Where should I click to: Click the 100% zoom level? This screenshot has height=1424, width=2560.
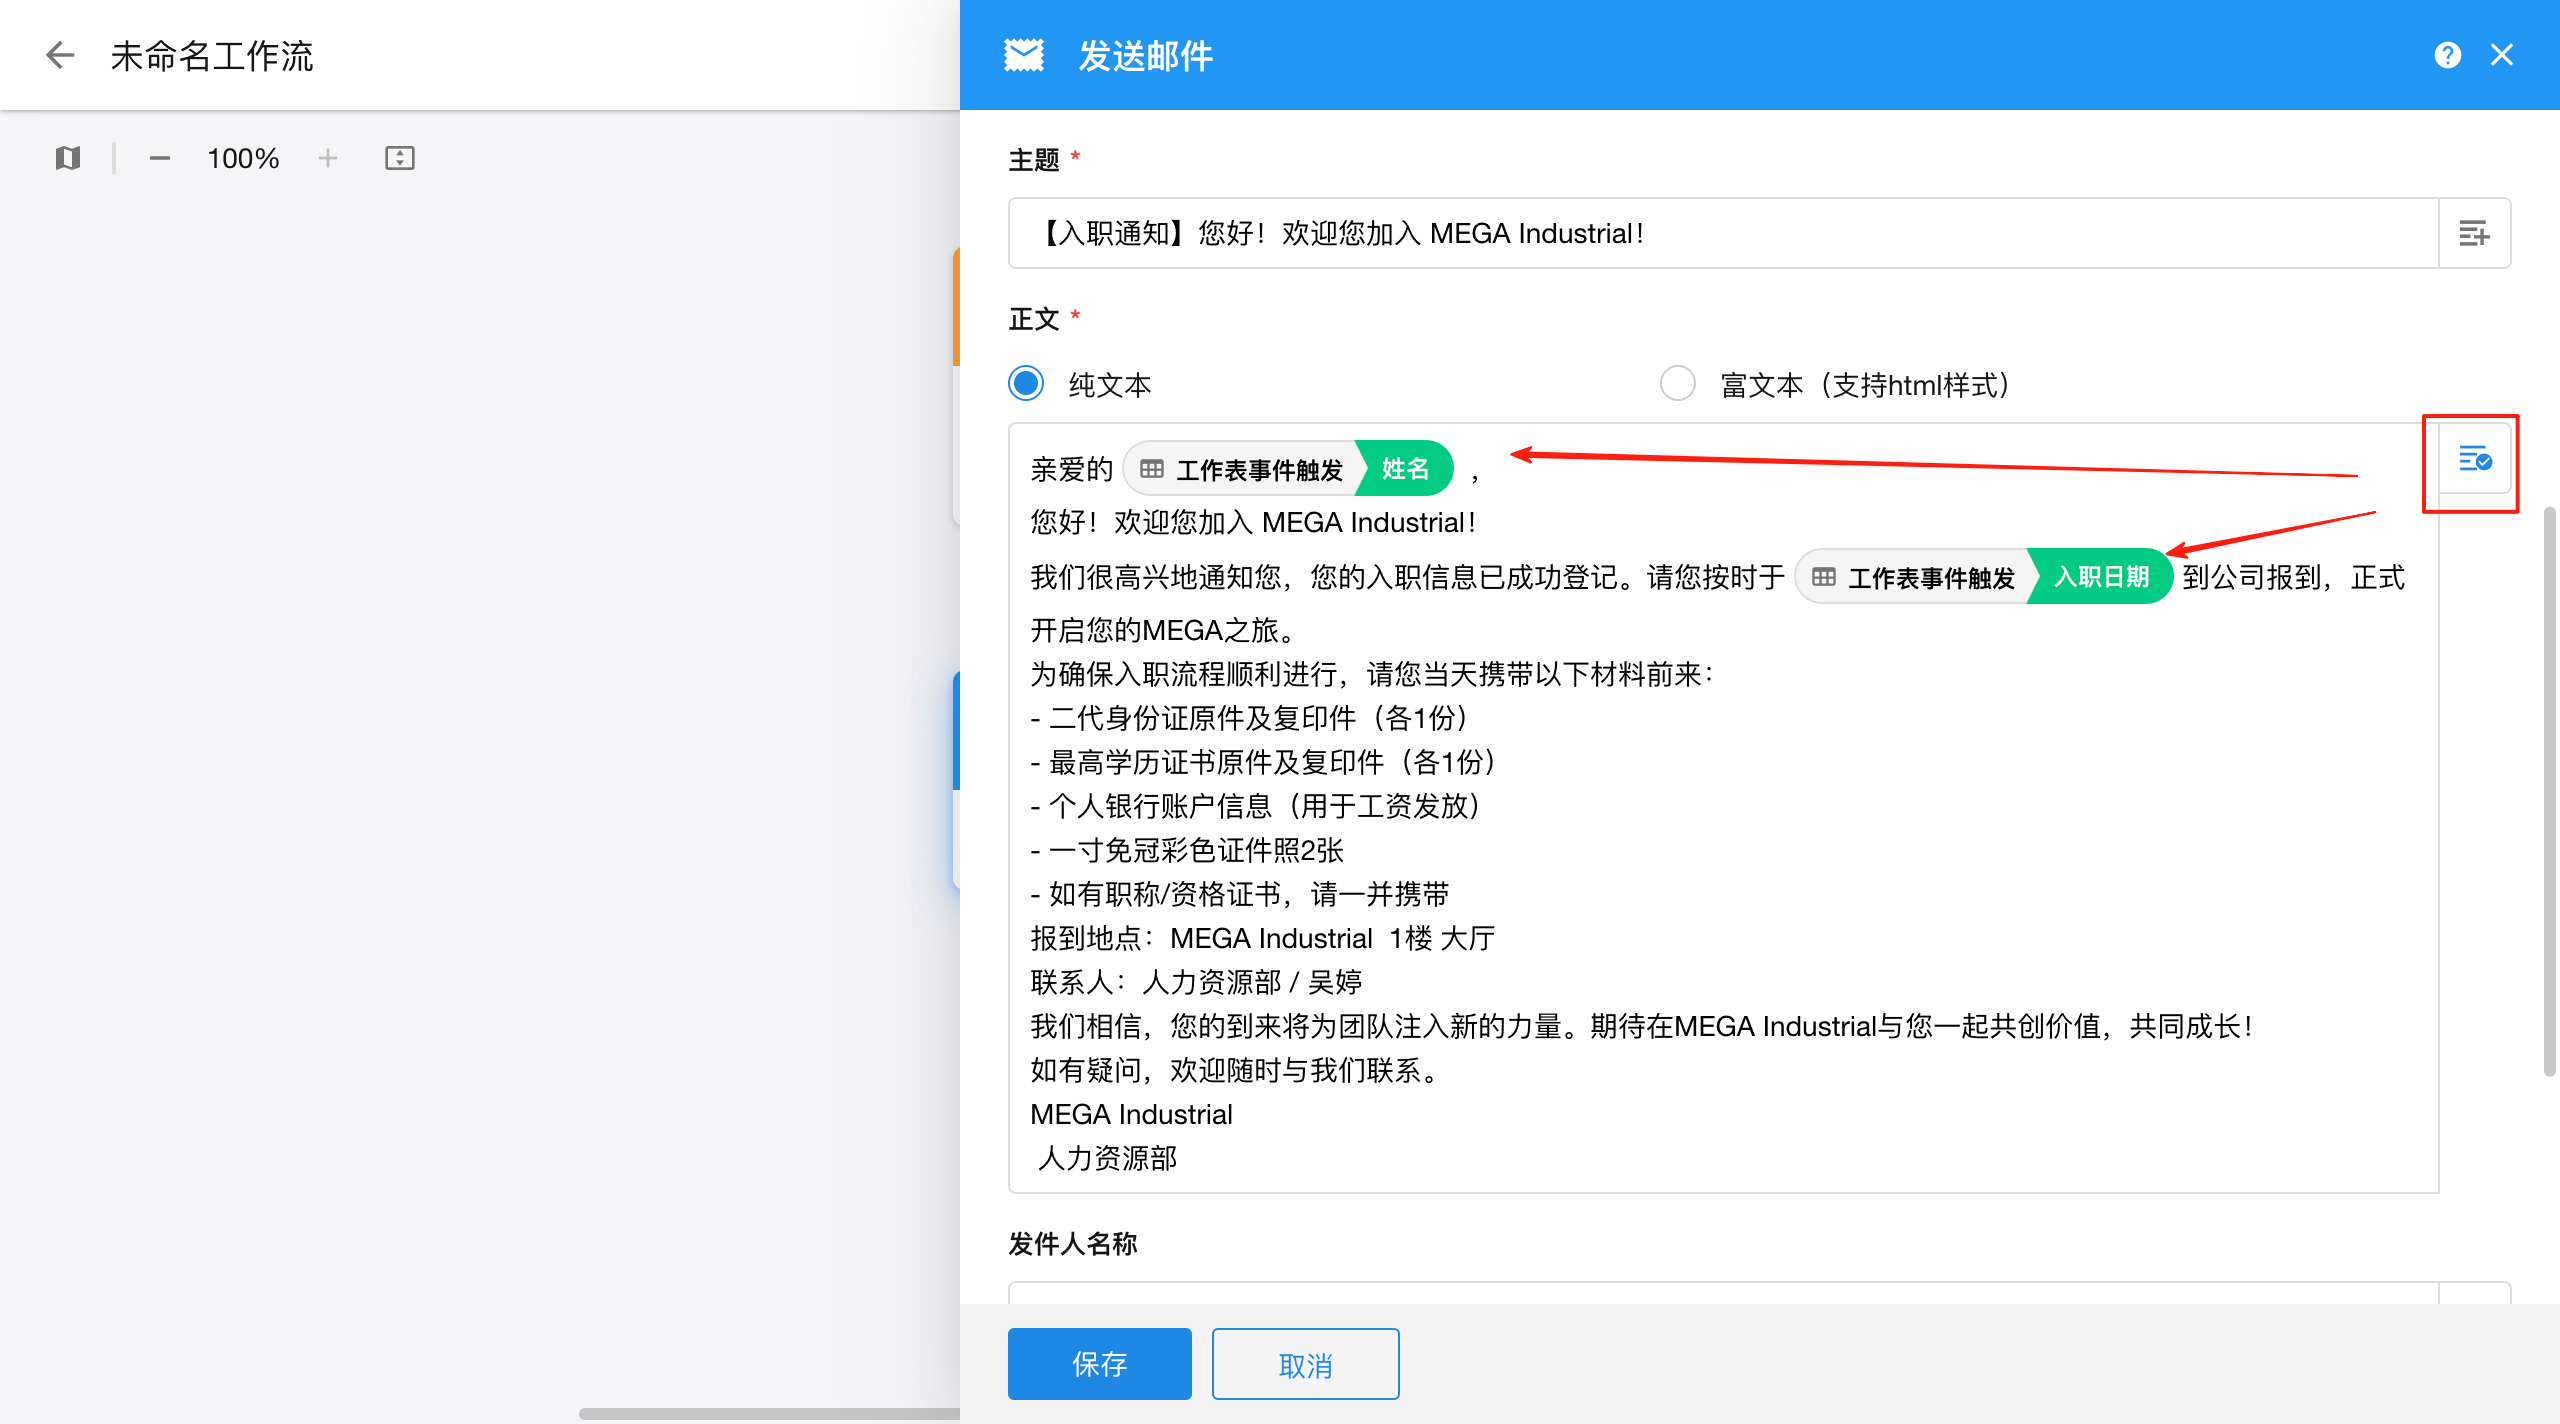[x=243, y=158]
